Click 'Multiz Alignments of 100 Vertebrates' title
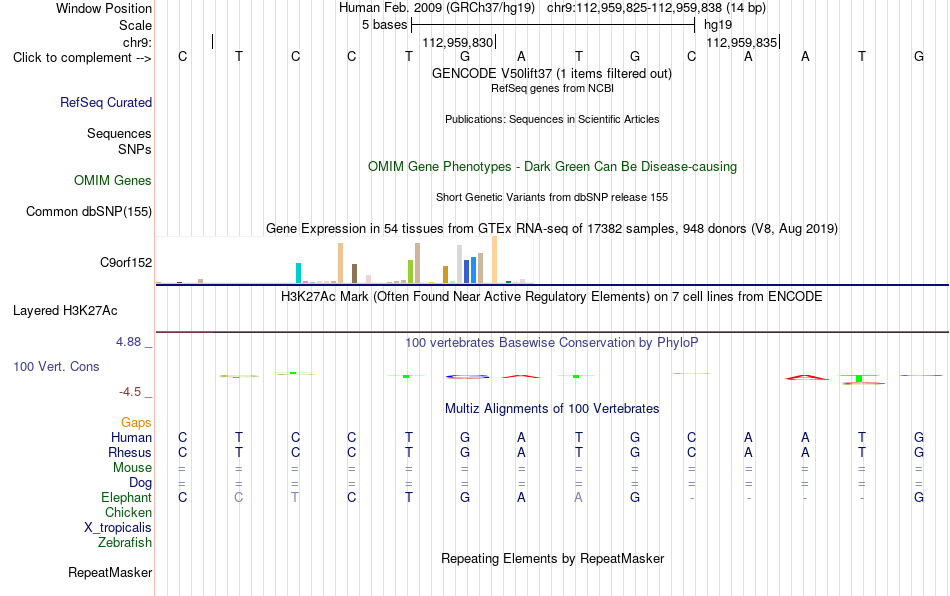Viewport: 950px width, 596px height. point(552,408)
